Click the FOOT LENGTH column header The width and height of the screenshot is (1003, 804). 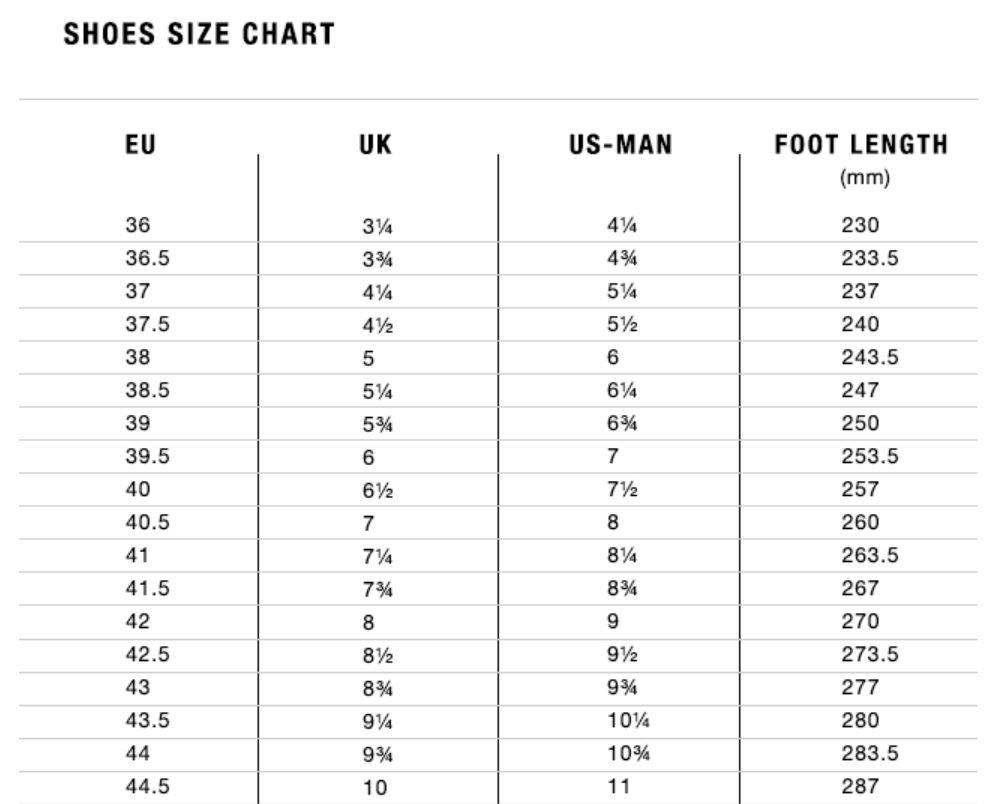click(861, 145)
